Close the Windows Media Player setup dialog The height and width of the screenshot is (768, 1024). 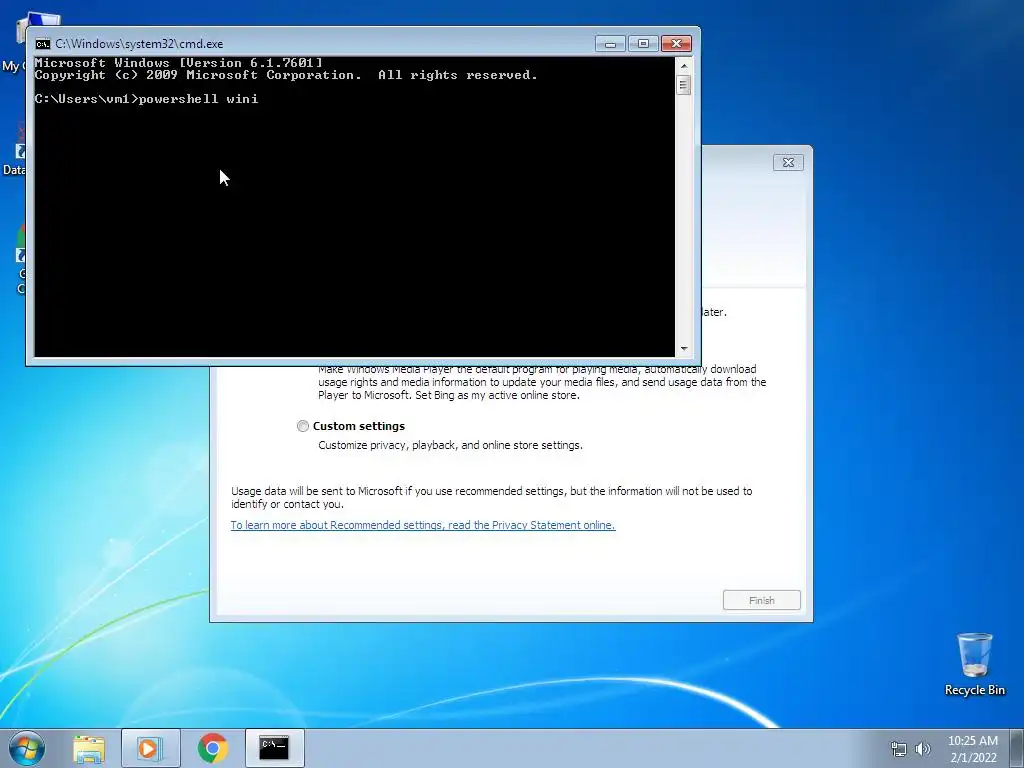point(788,163)
